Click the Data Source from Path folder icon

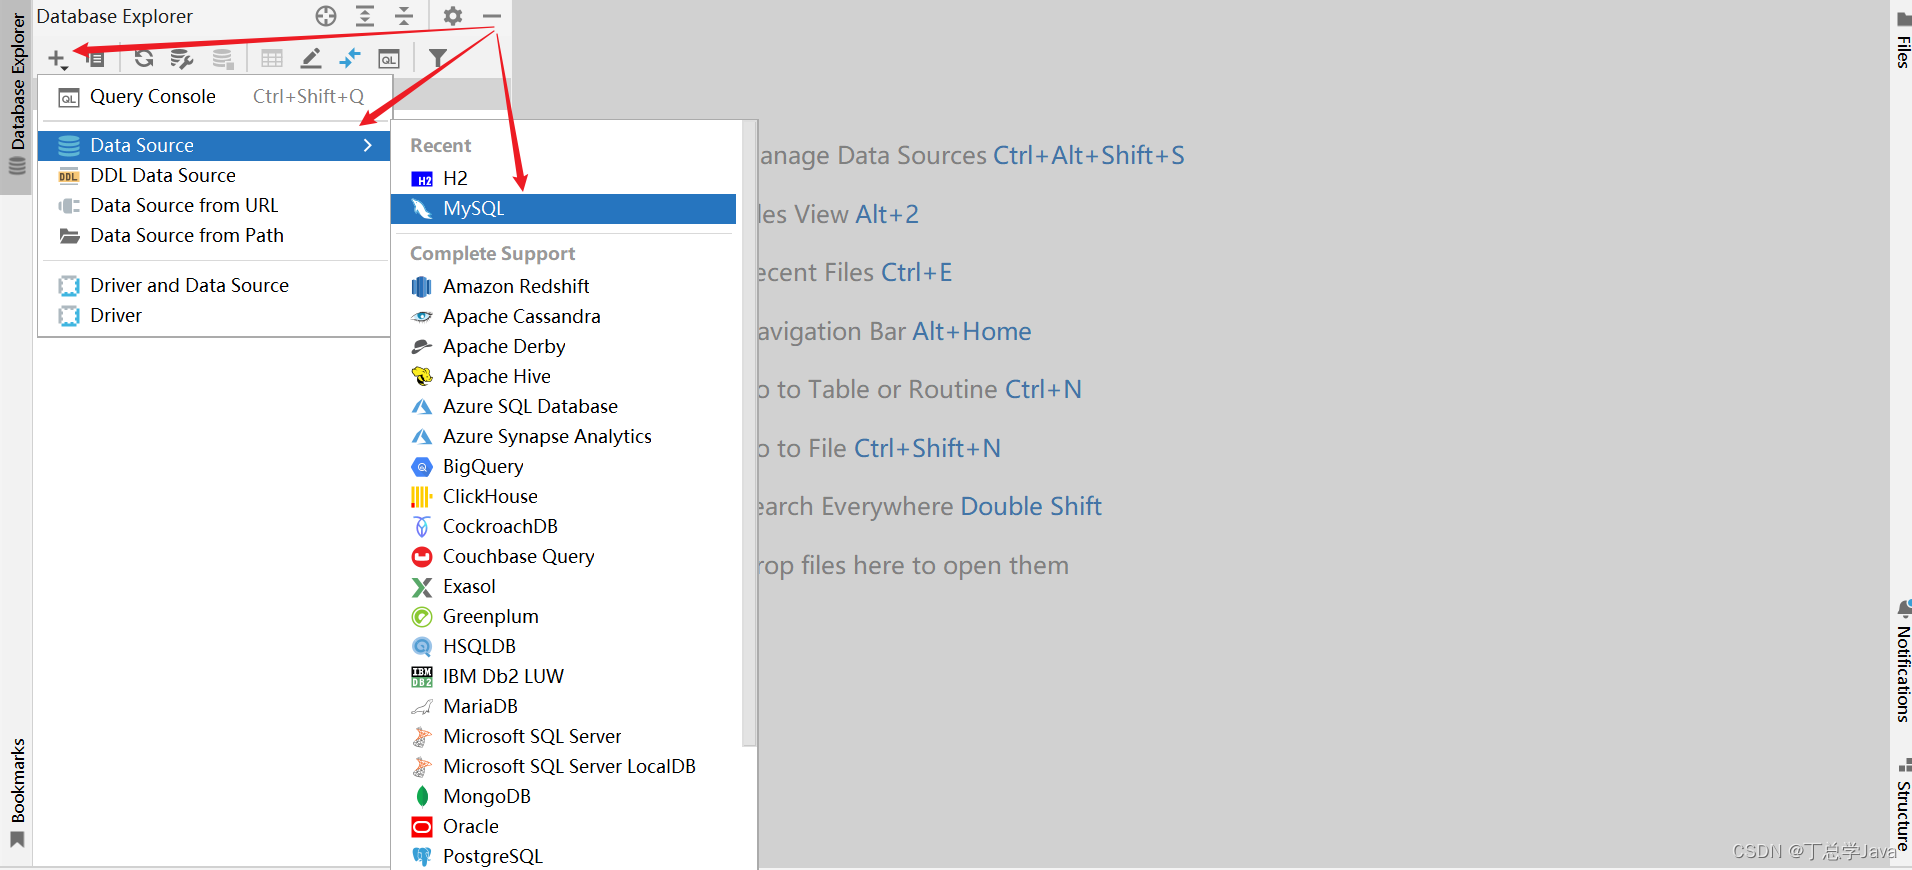click(69, 236)
